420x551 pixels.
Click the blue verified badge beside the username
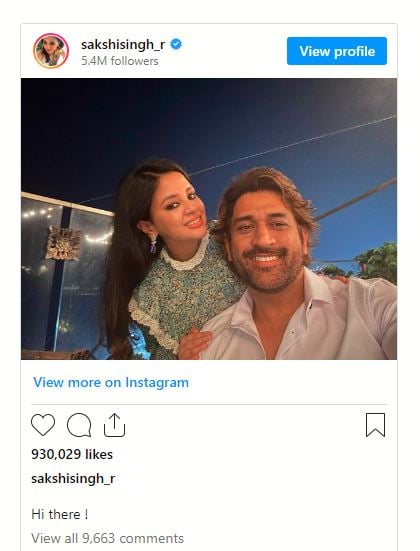pyautogui.click(x=176, y=44)
